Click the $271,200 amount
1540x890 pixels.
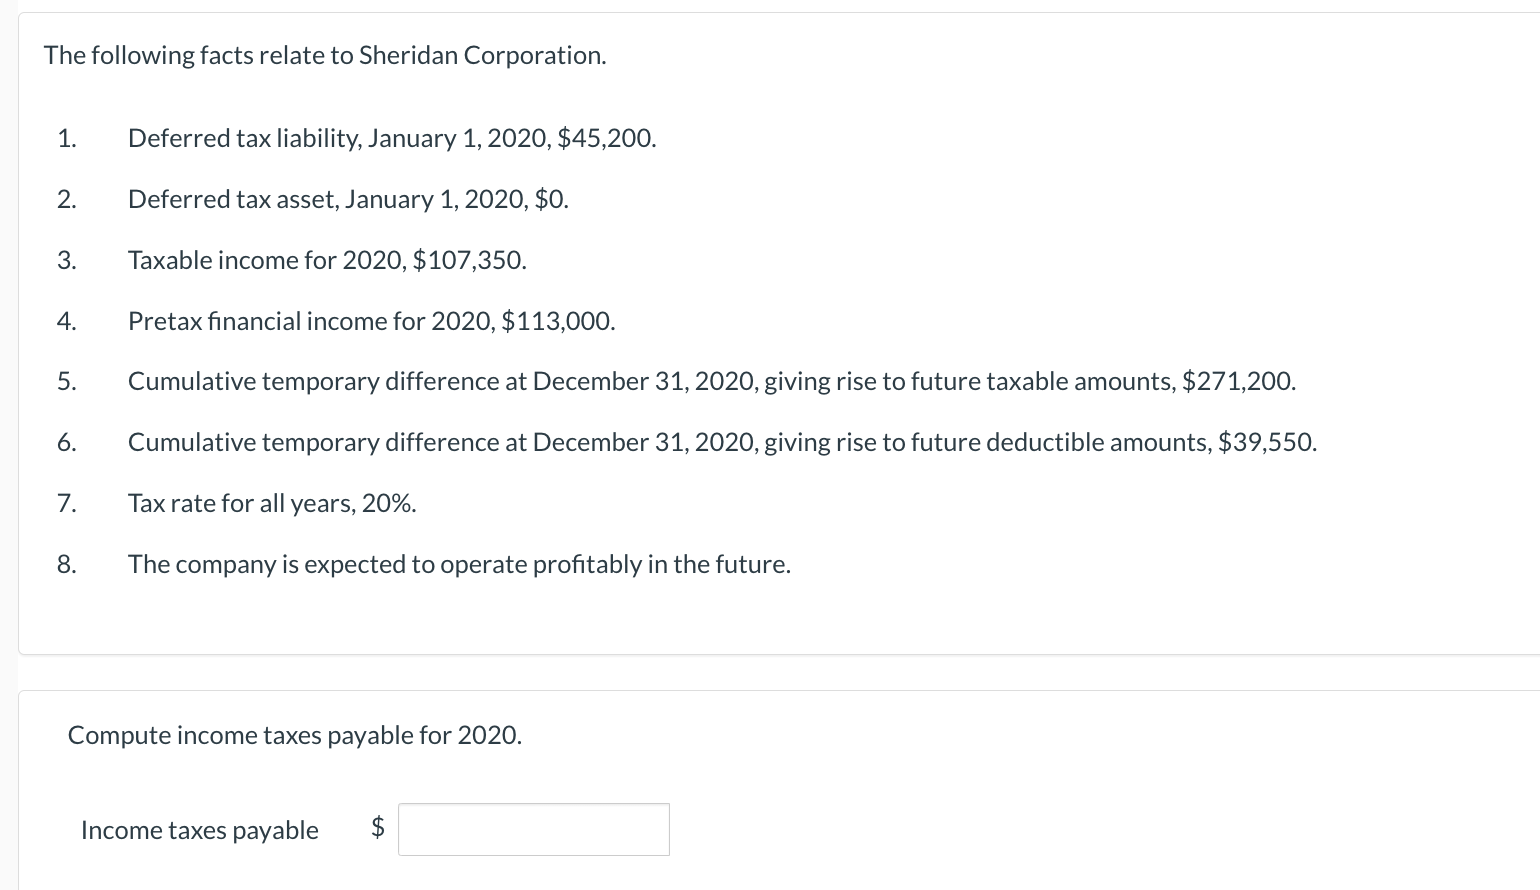tap(1239, 381)
